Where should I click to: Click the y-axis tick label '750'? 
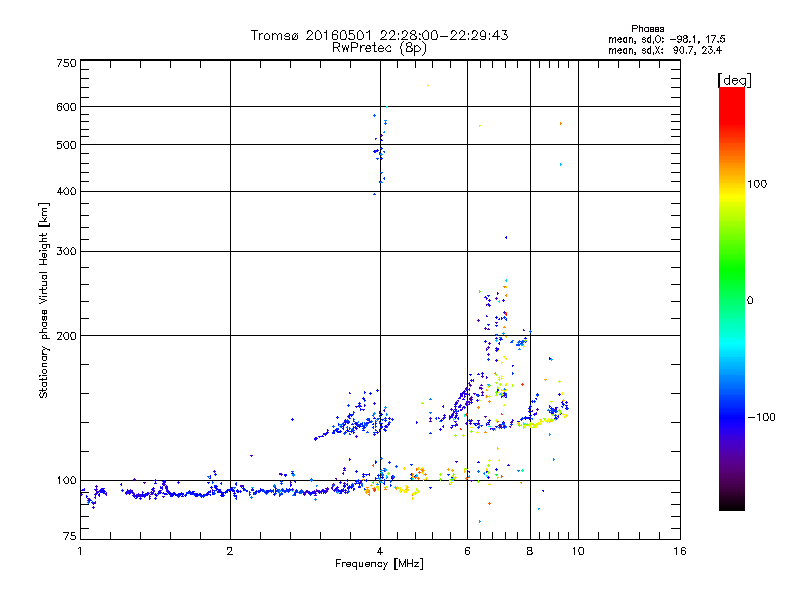(x=66, y=63)
